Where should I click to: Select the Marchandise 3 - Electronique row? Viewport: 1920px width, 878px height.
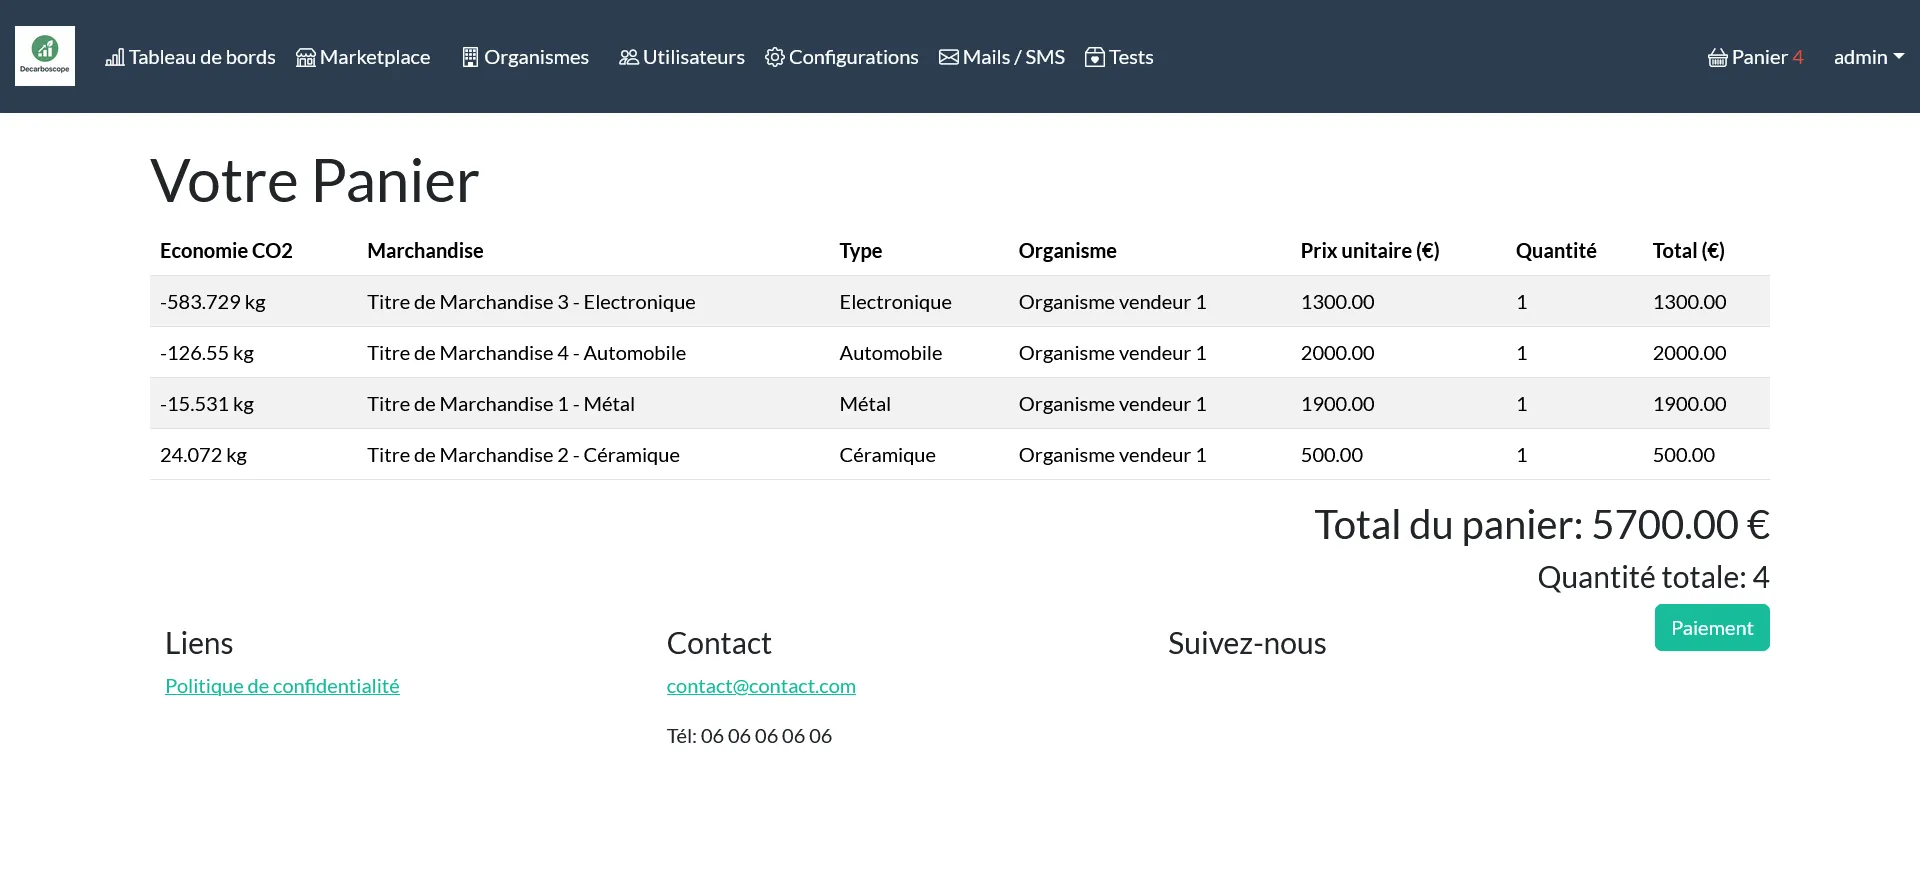click(531, 302)
